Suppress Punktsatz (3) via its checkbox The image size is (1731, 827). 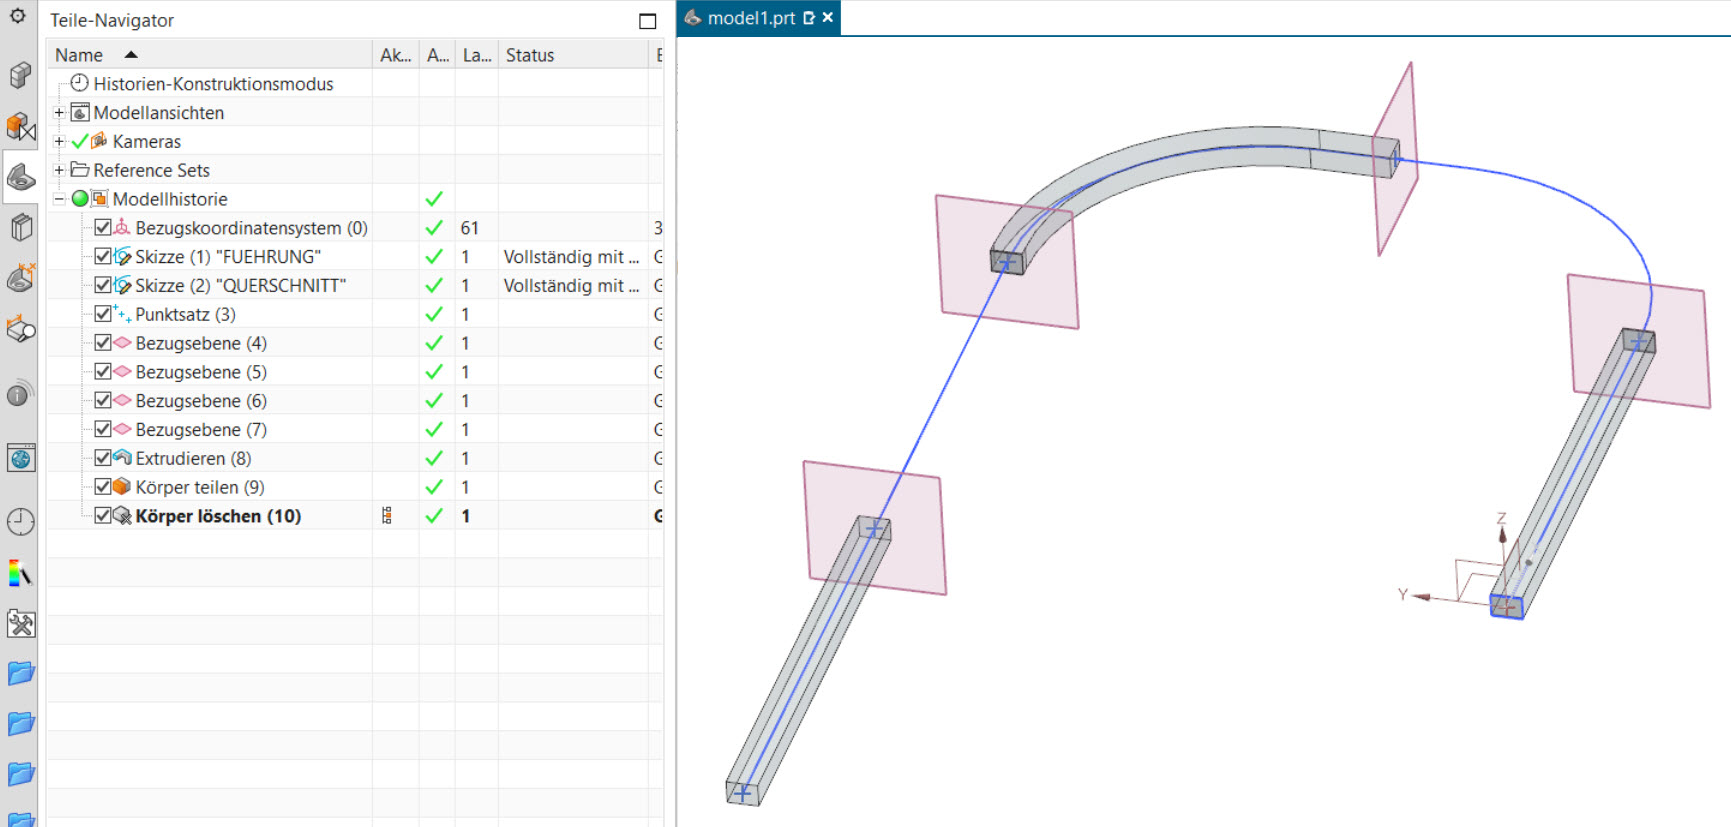tap(103, 314)
